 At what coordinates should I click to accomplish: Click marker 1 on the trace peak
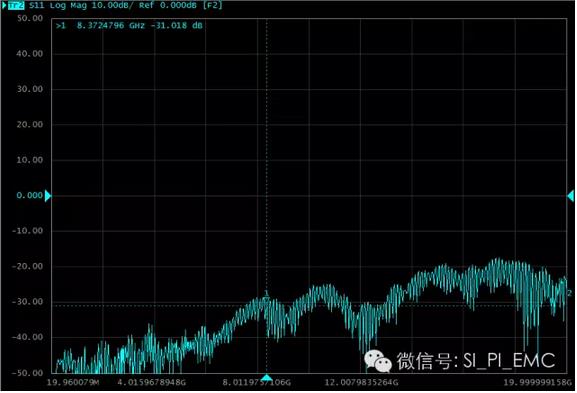click(267, 294)
